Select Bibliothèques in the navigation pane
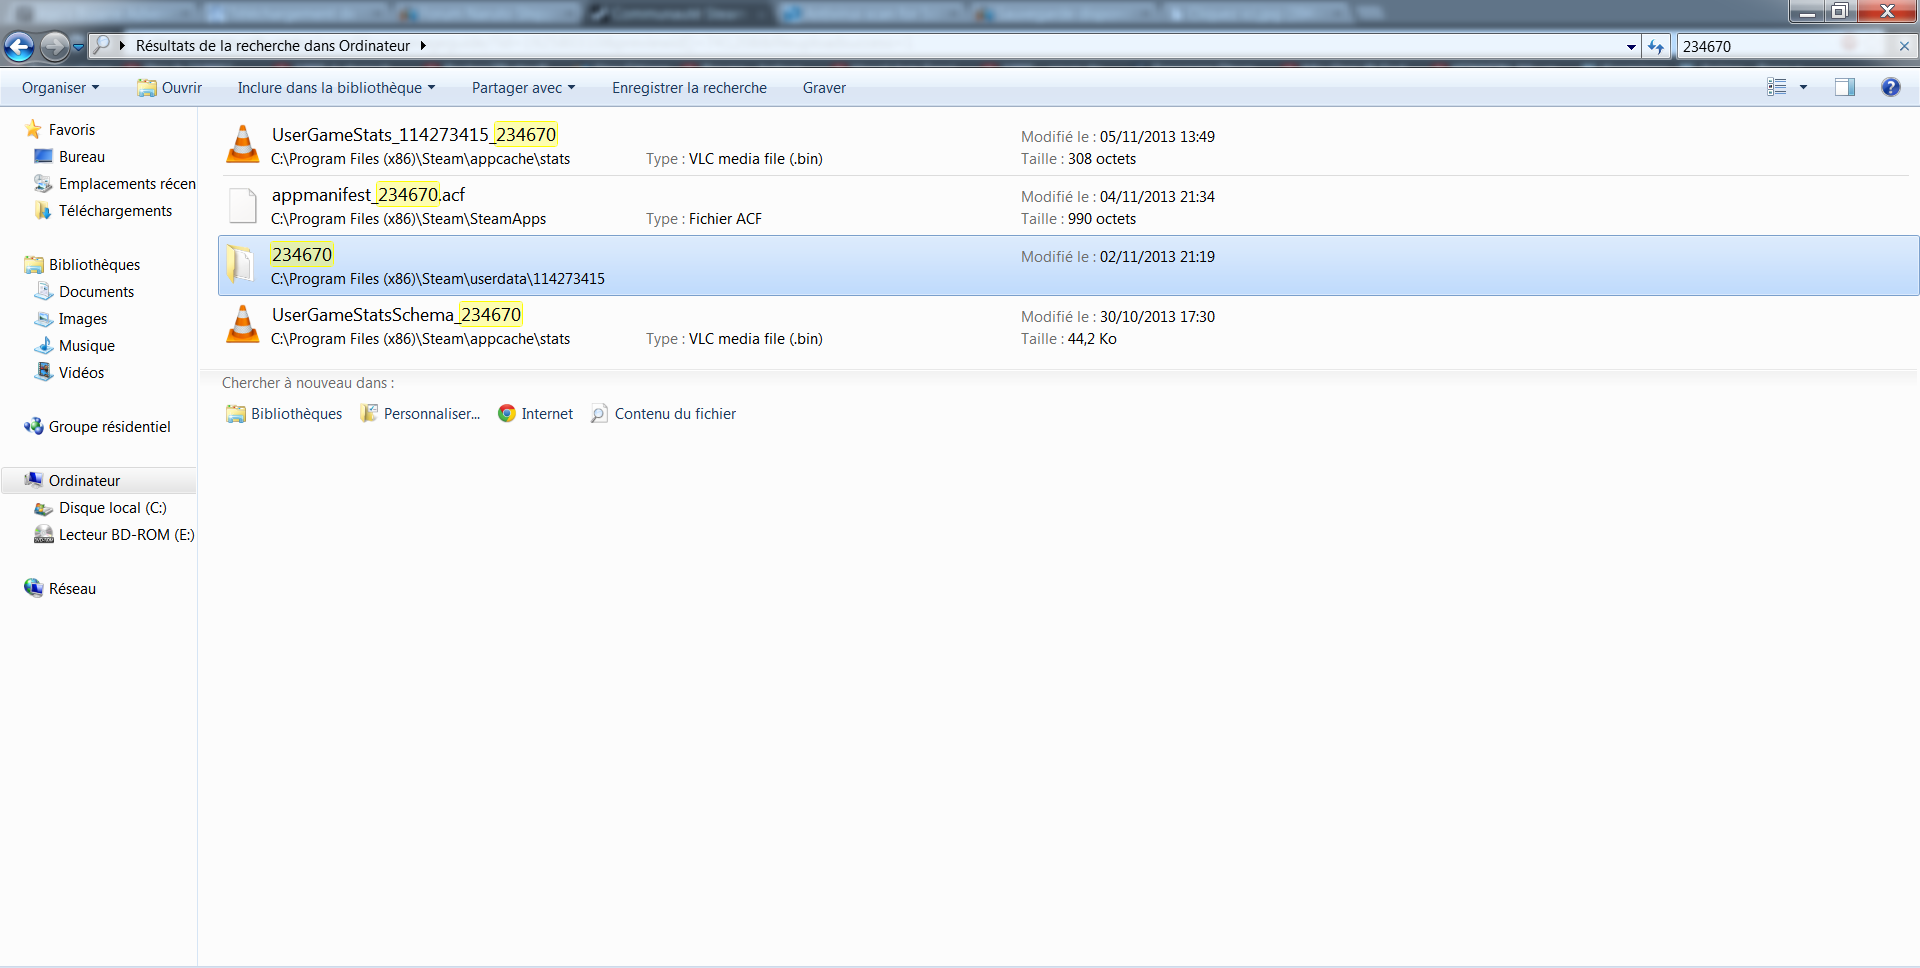Image resolution: width=1920 pixels, height=968 pixels. tap(94, 265)
